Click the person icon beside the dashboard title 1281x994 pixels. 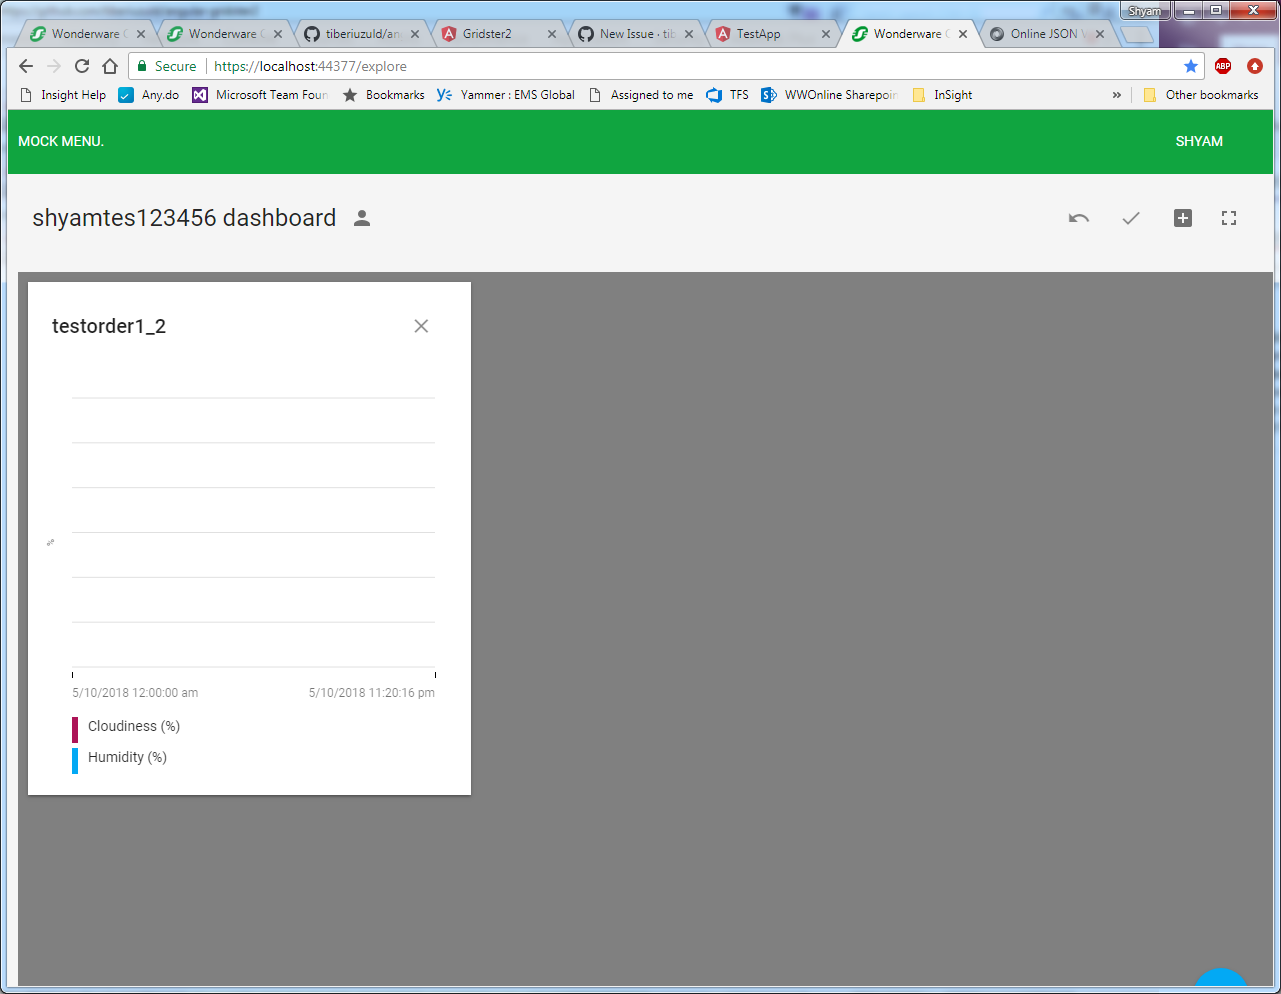pos(362,218)
